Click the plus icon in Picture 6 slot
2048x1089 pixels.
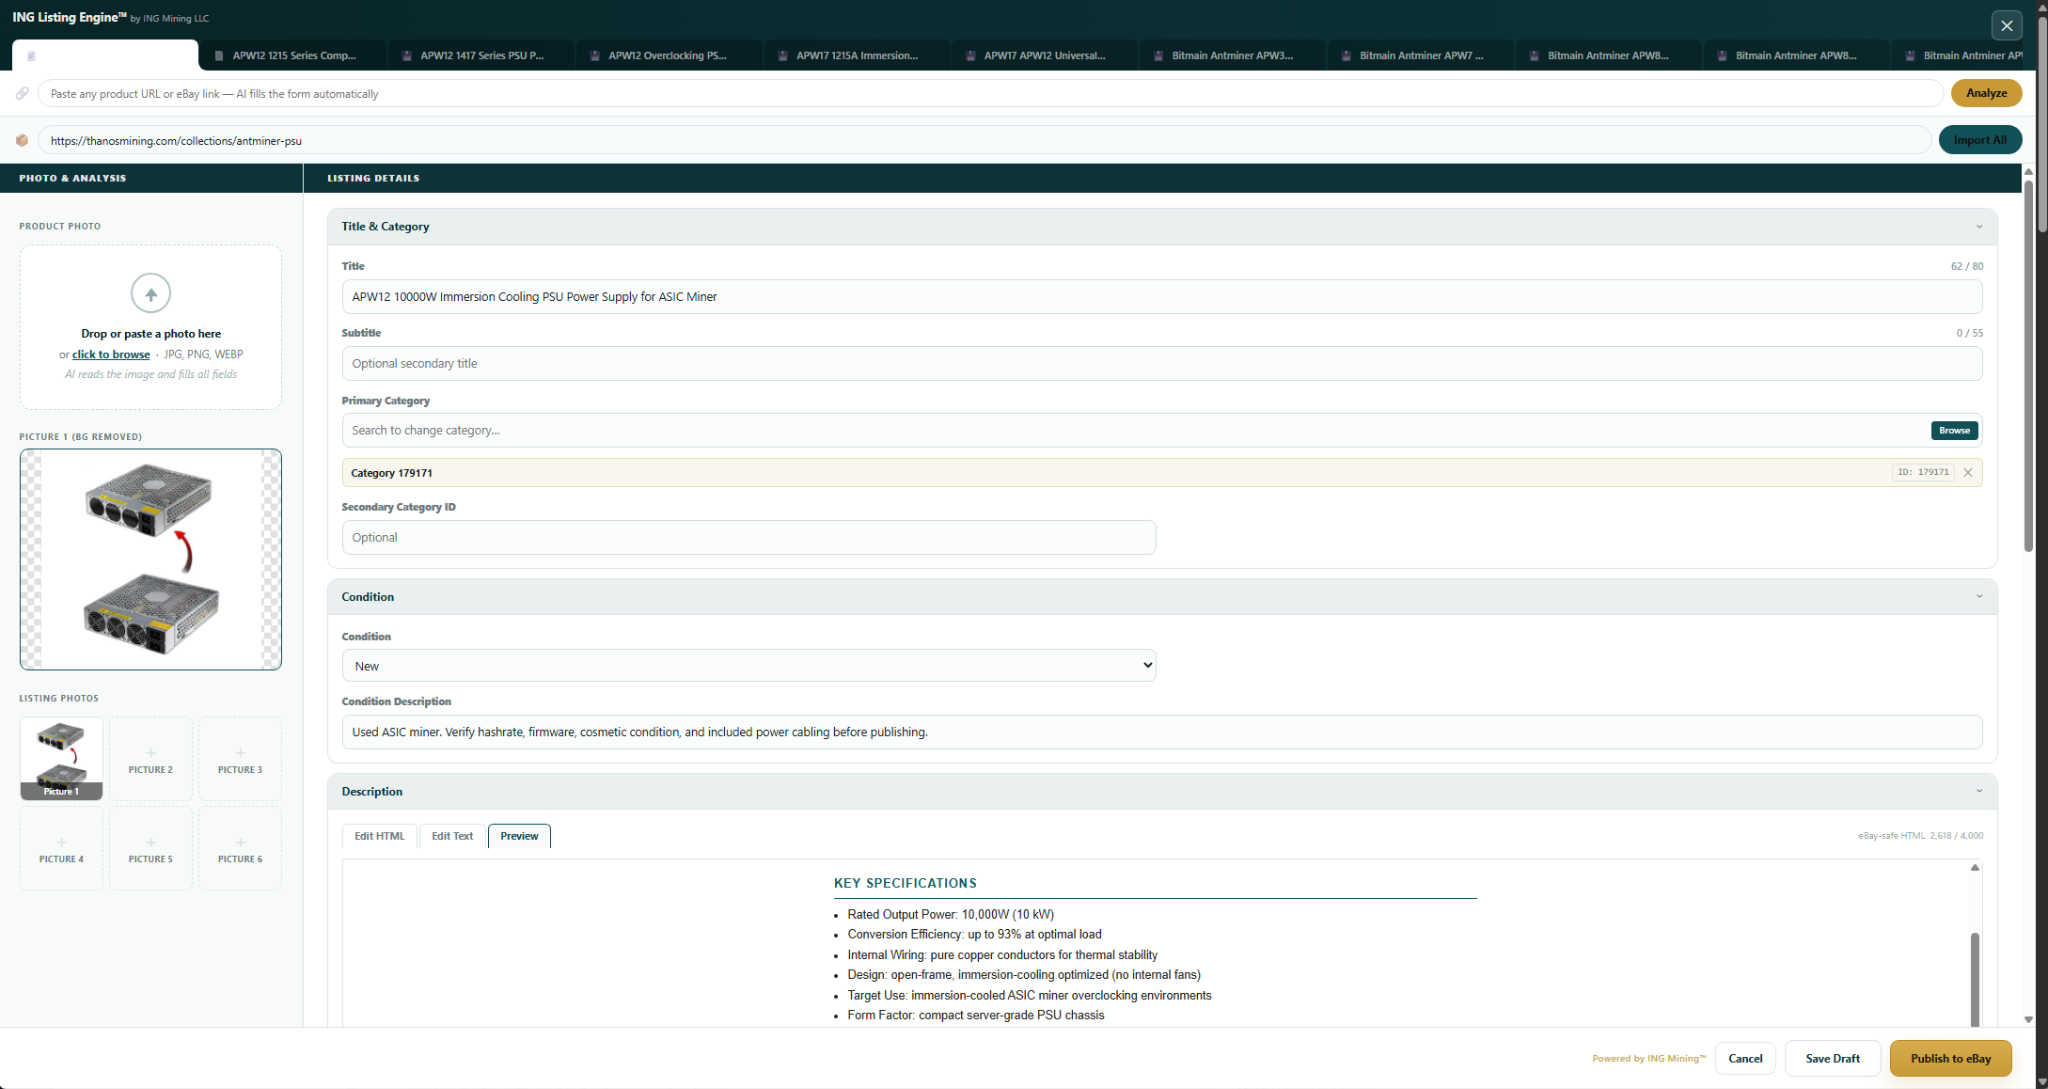tap(240, 842)
